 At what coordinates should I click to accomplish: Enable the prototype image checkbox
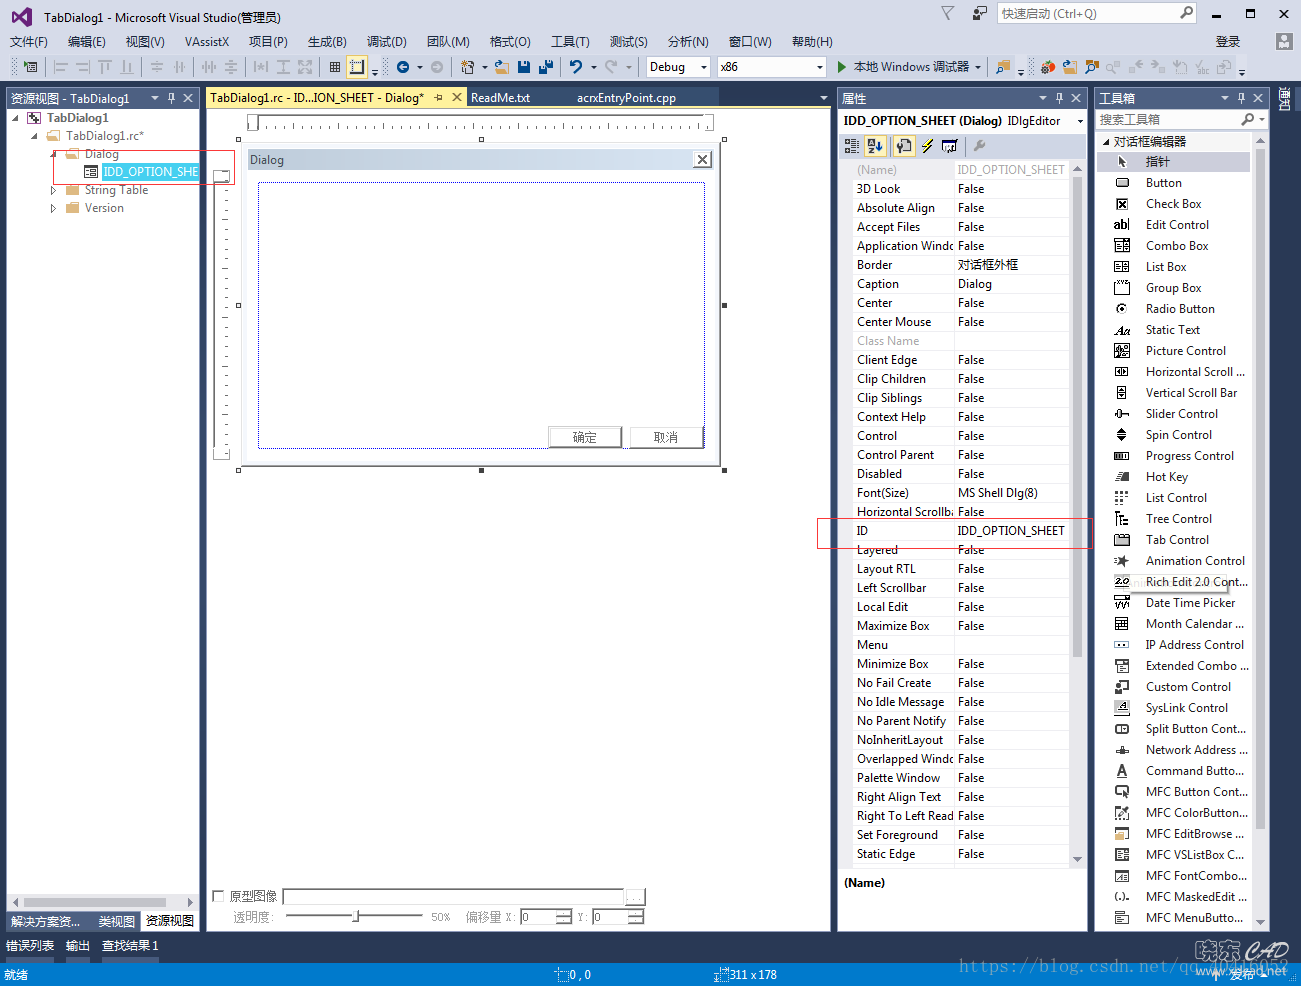pos(219,896)
